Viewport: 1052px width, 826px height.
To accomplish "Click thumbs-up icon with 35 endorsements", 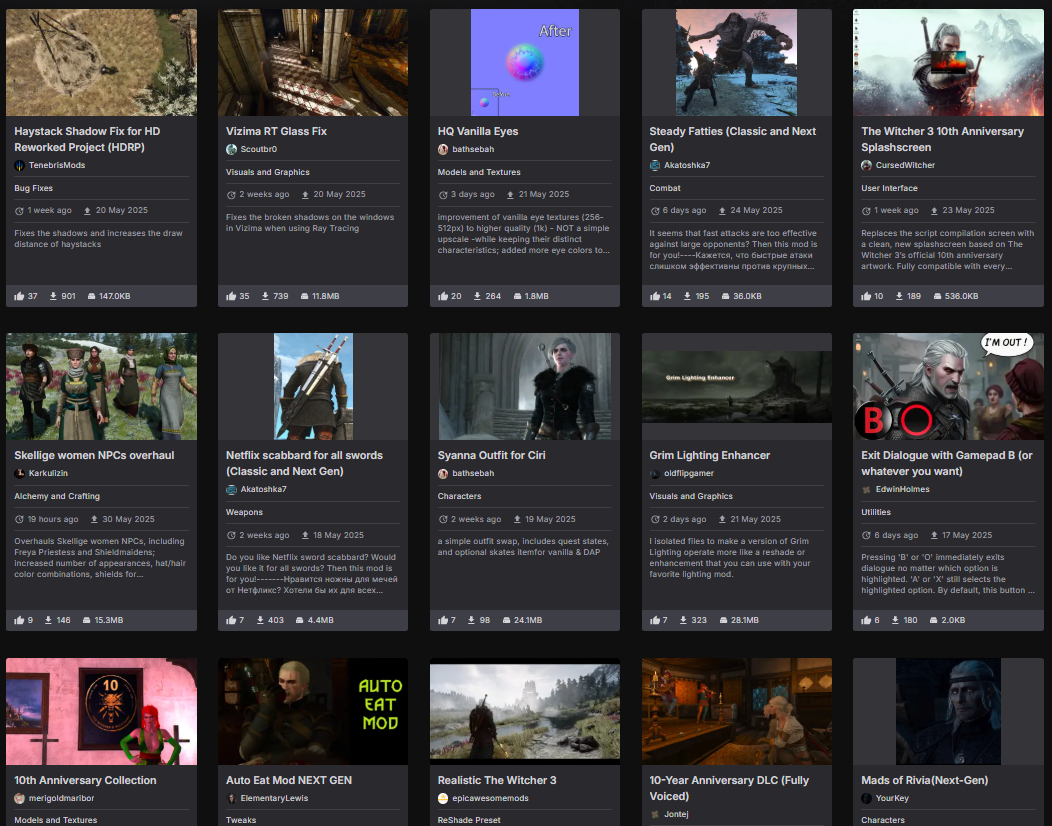I will (231, 296).
